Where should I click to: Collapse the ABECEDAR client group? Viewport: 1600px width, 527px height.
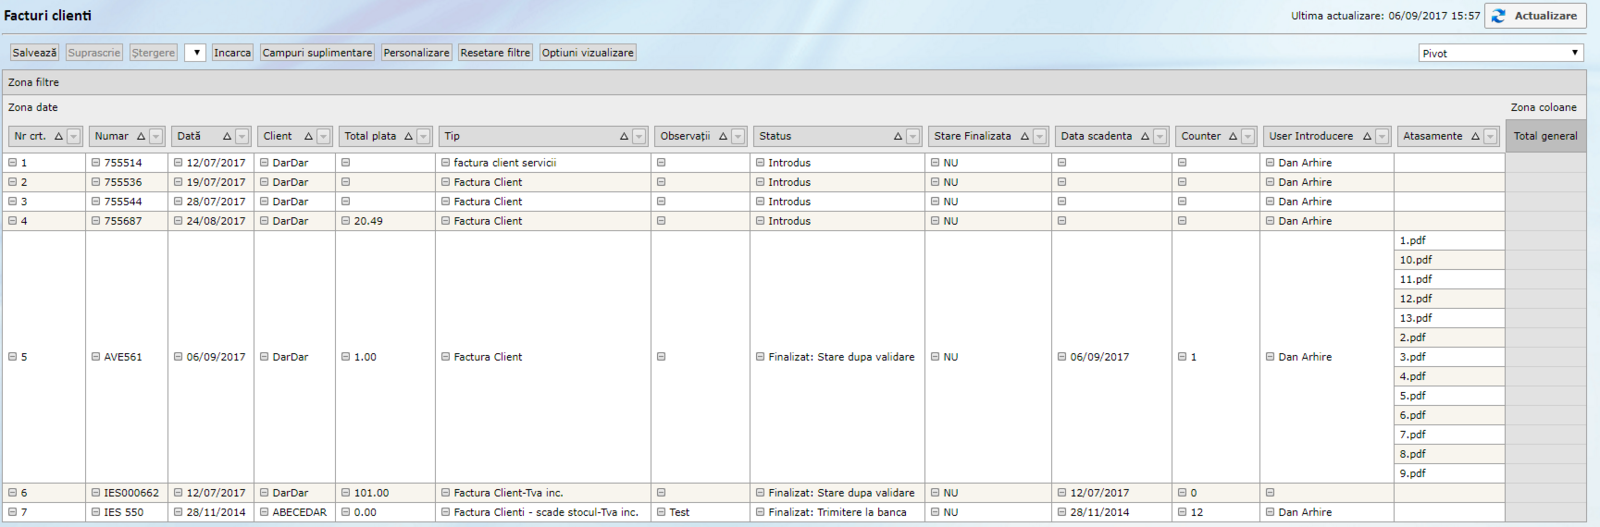[264, 512]
